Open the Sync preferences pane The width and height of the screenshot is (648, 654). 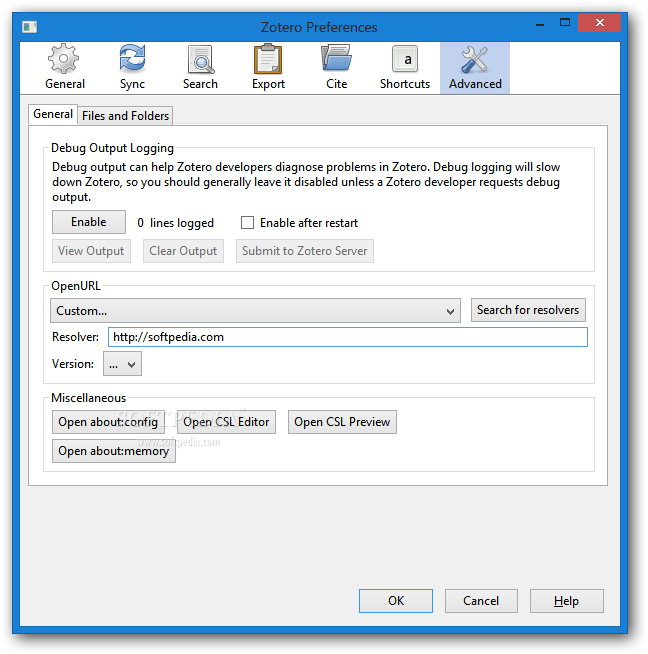tap(132, 68)
